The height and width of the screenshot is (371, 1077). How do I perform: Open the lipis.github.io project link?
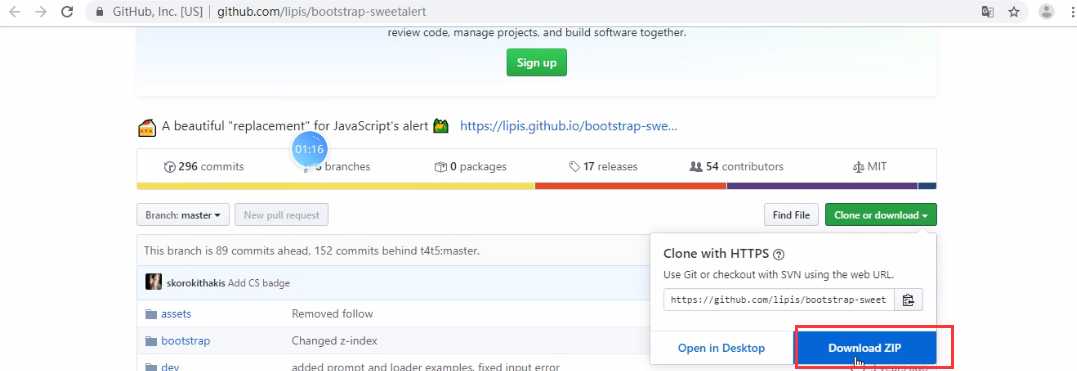coord(569,126)
